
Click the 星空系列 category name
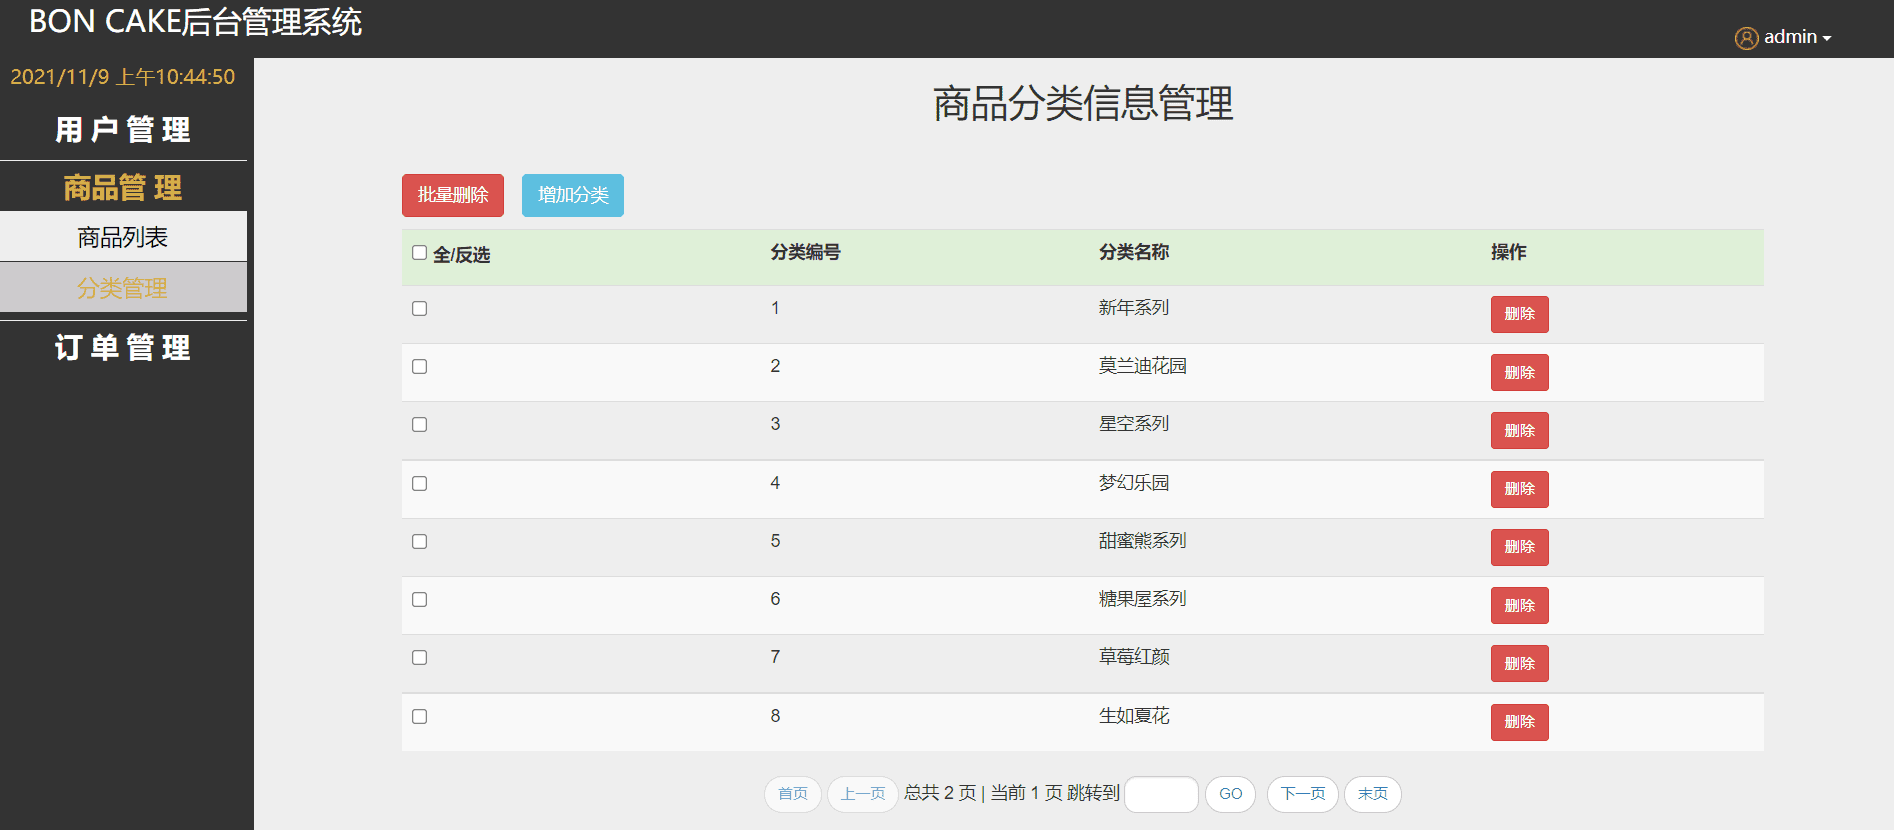click(x=1134, y=424)
